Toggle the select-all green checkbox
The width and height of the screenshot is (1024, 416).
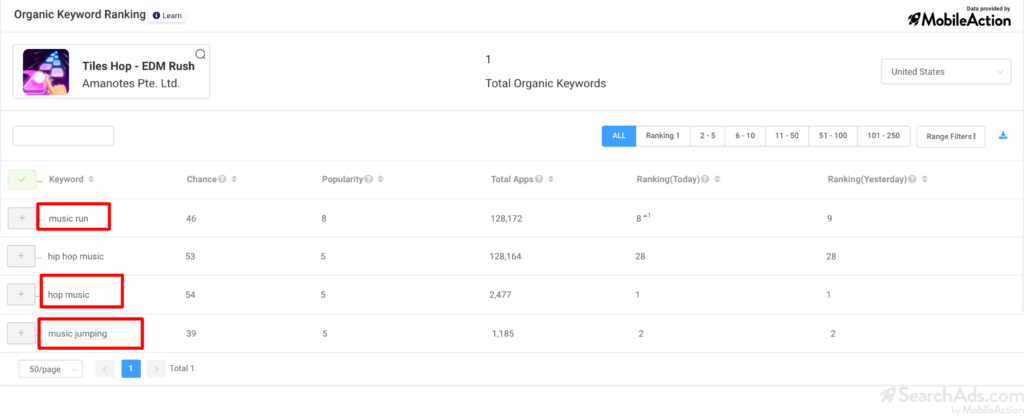(22, 180)
